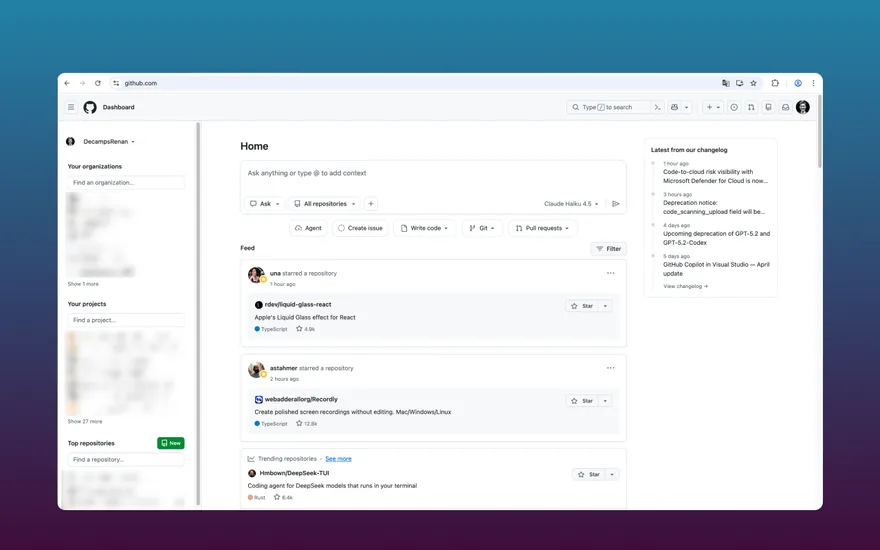
Task: Star the Hmbown/DeepSeek-TUI repository
Action: [589, 475]
